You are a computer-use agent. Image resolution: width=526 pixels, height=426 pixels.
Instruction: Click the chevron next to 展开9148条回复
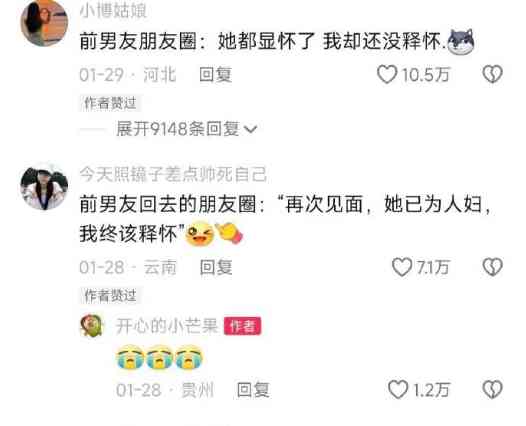(251, 129)
